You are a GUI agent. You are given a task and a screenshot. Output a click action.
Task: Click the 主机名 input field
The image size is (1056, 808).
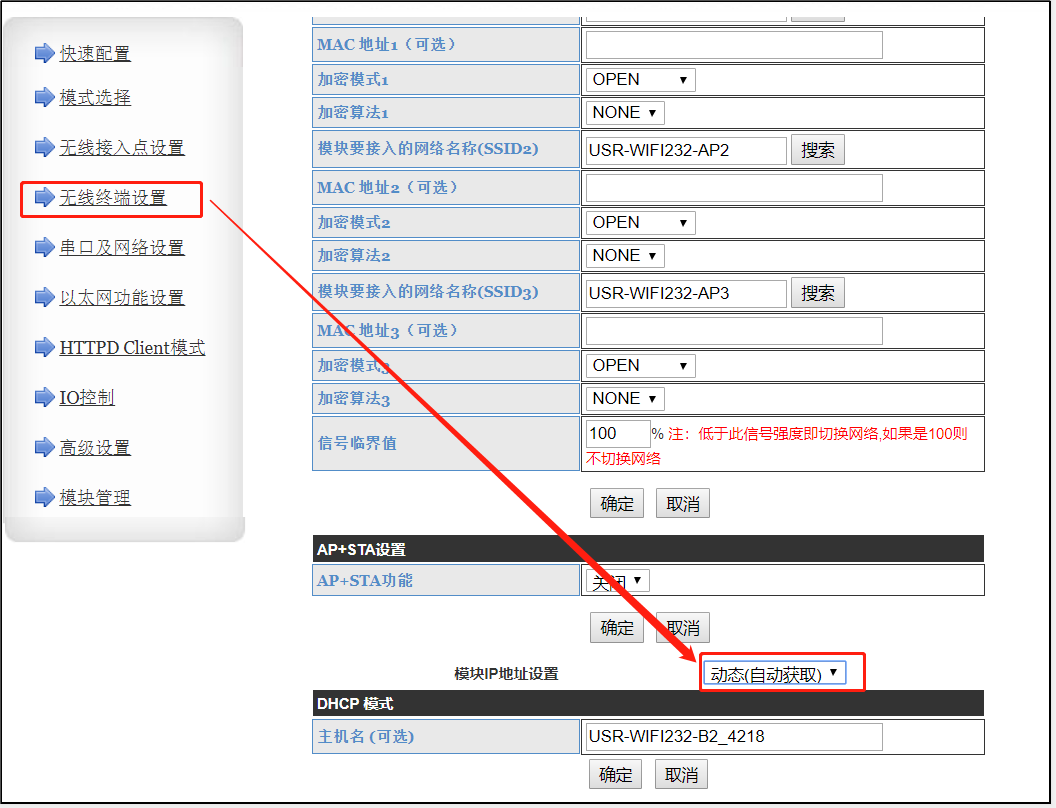pyautogui.click(x=734, y=738)
